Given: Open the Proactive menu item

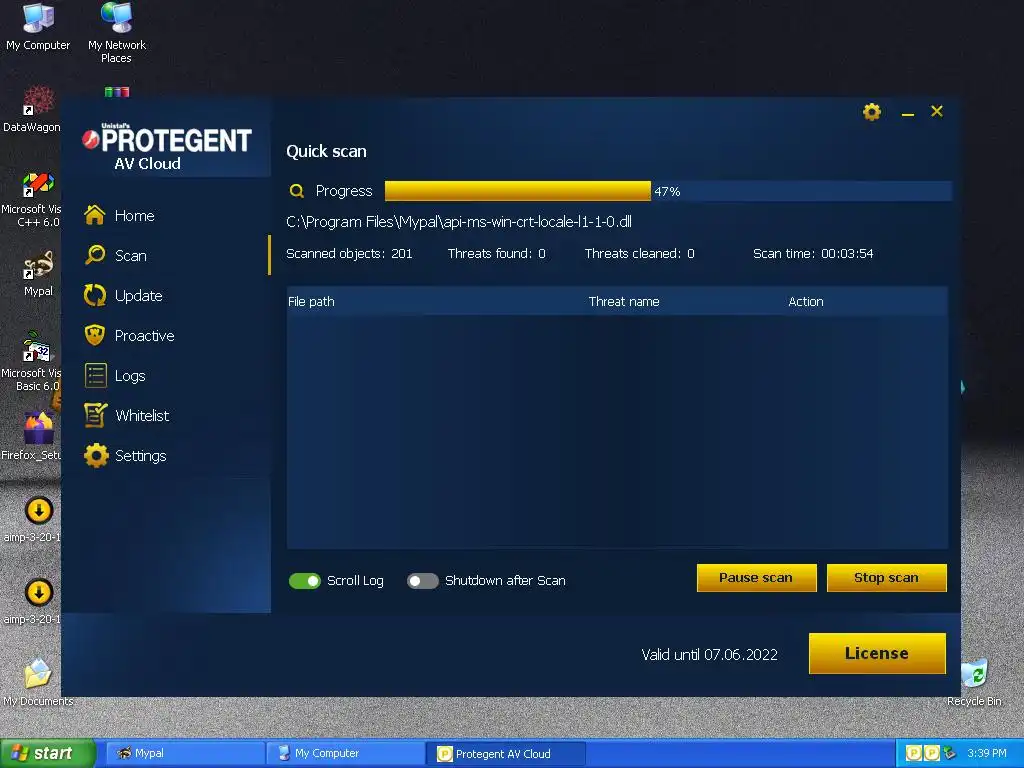Looking at the screenshot, I should pos(144,336).
